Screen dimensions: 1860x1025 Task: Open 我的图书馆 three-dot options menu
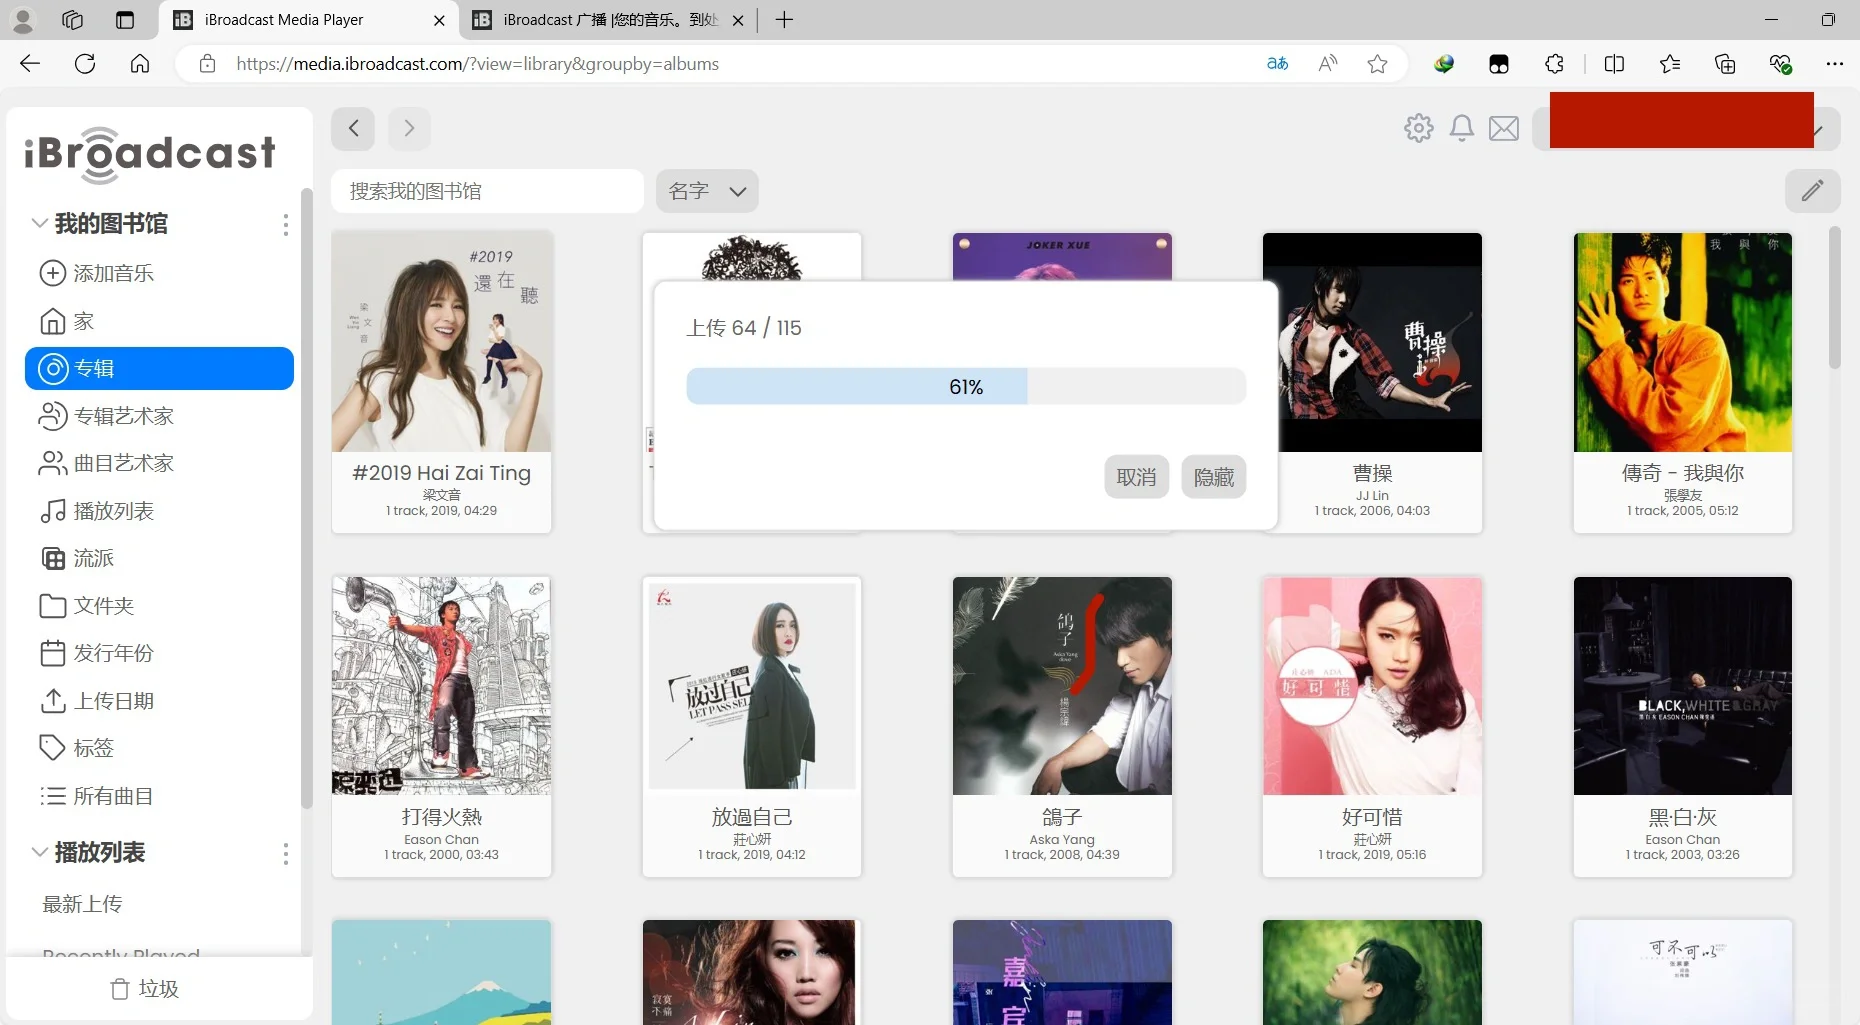(286, 225)
